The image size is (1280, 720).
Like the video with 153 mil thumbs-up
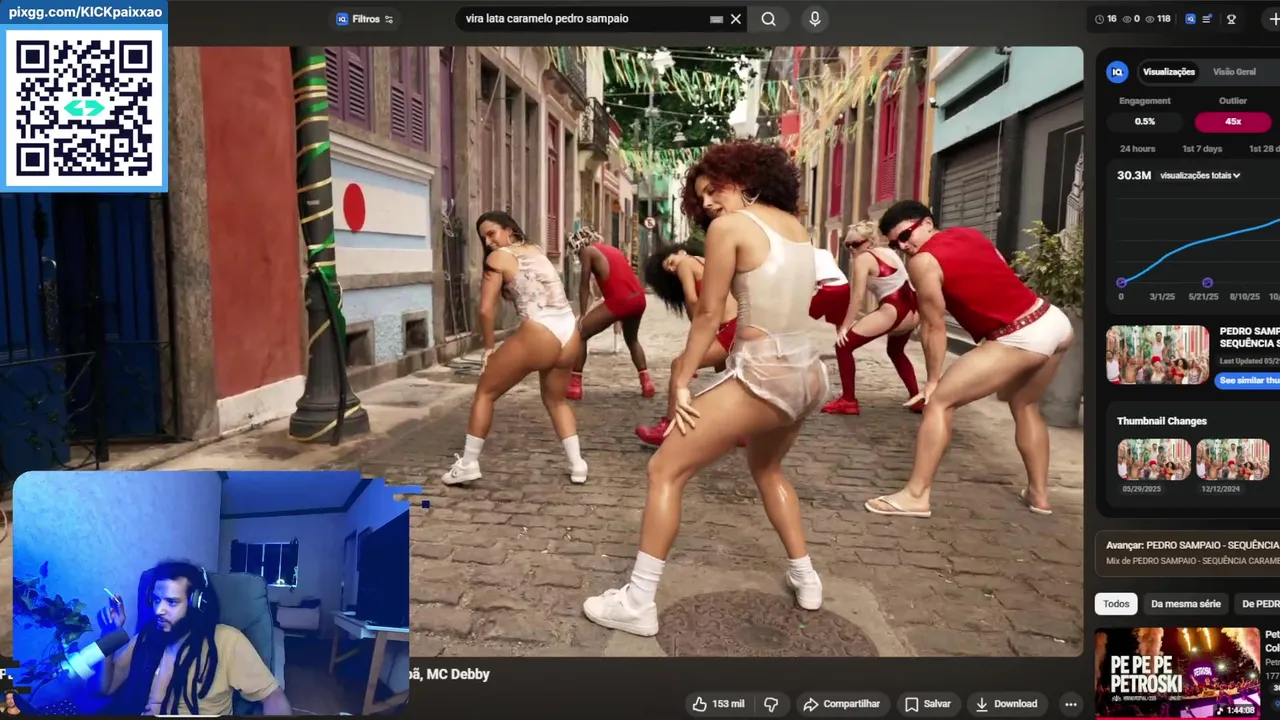(718, 704)
